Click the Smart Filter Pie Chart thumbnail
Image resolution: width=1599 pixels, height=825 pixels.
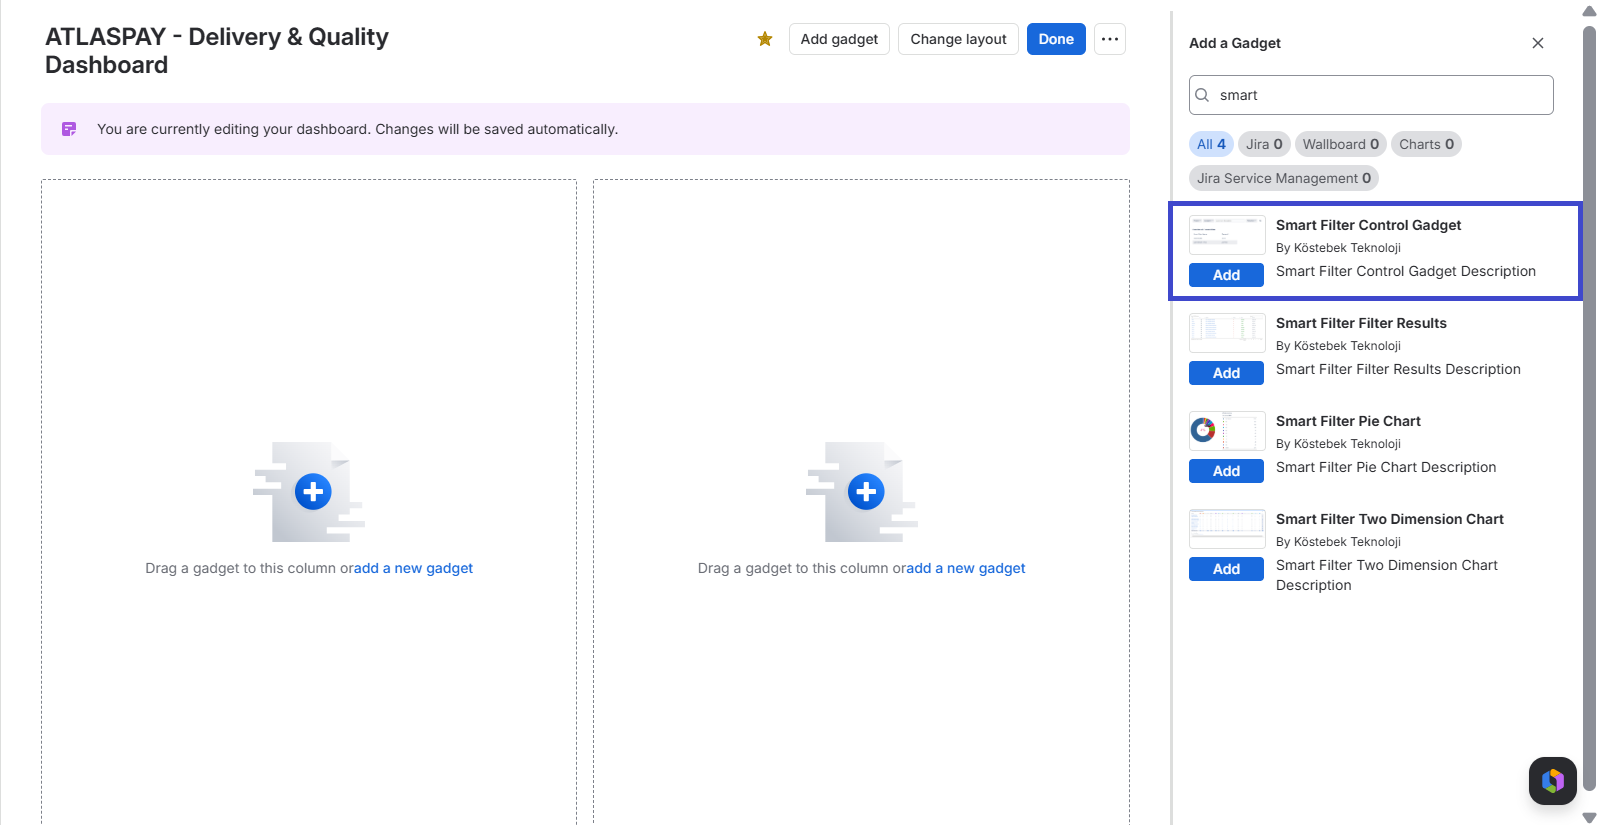point(1227,431)
